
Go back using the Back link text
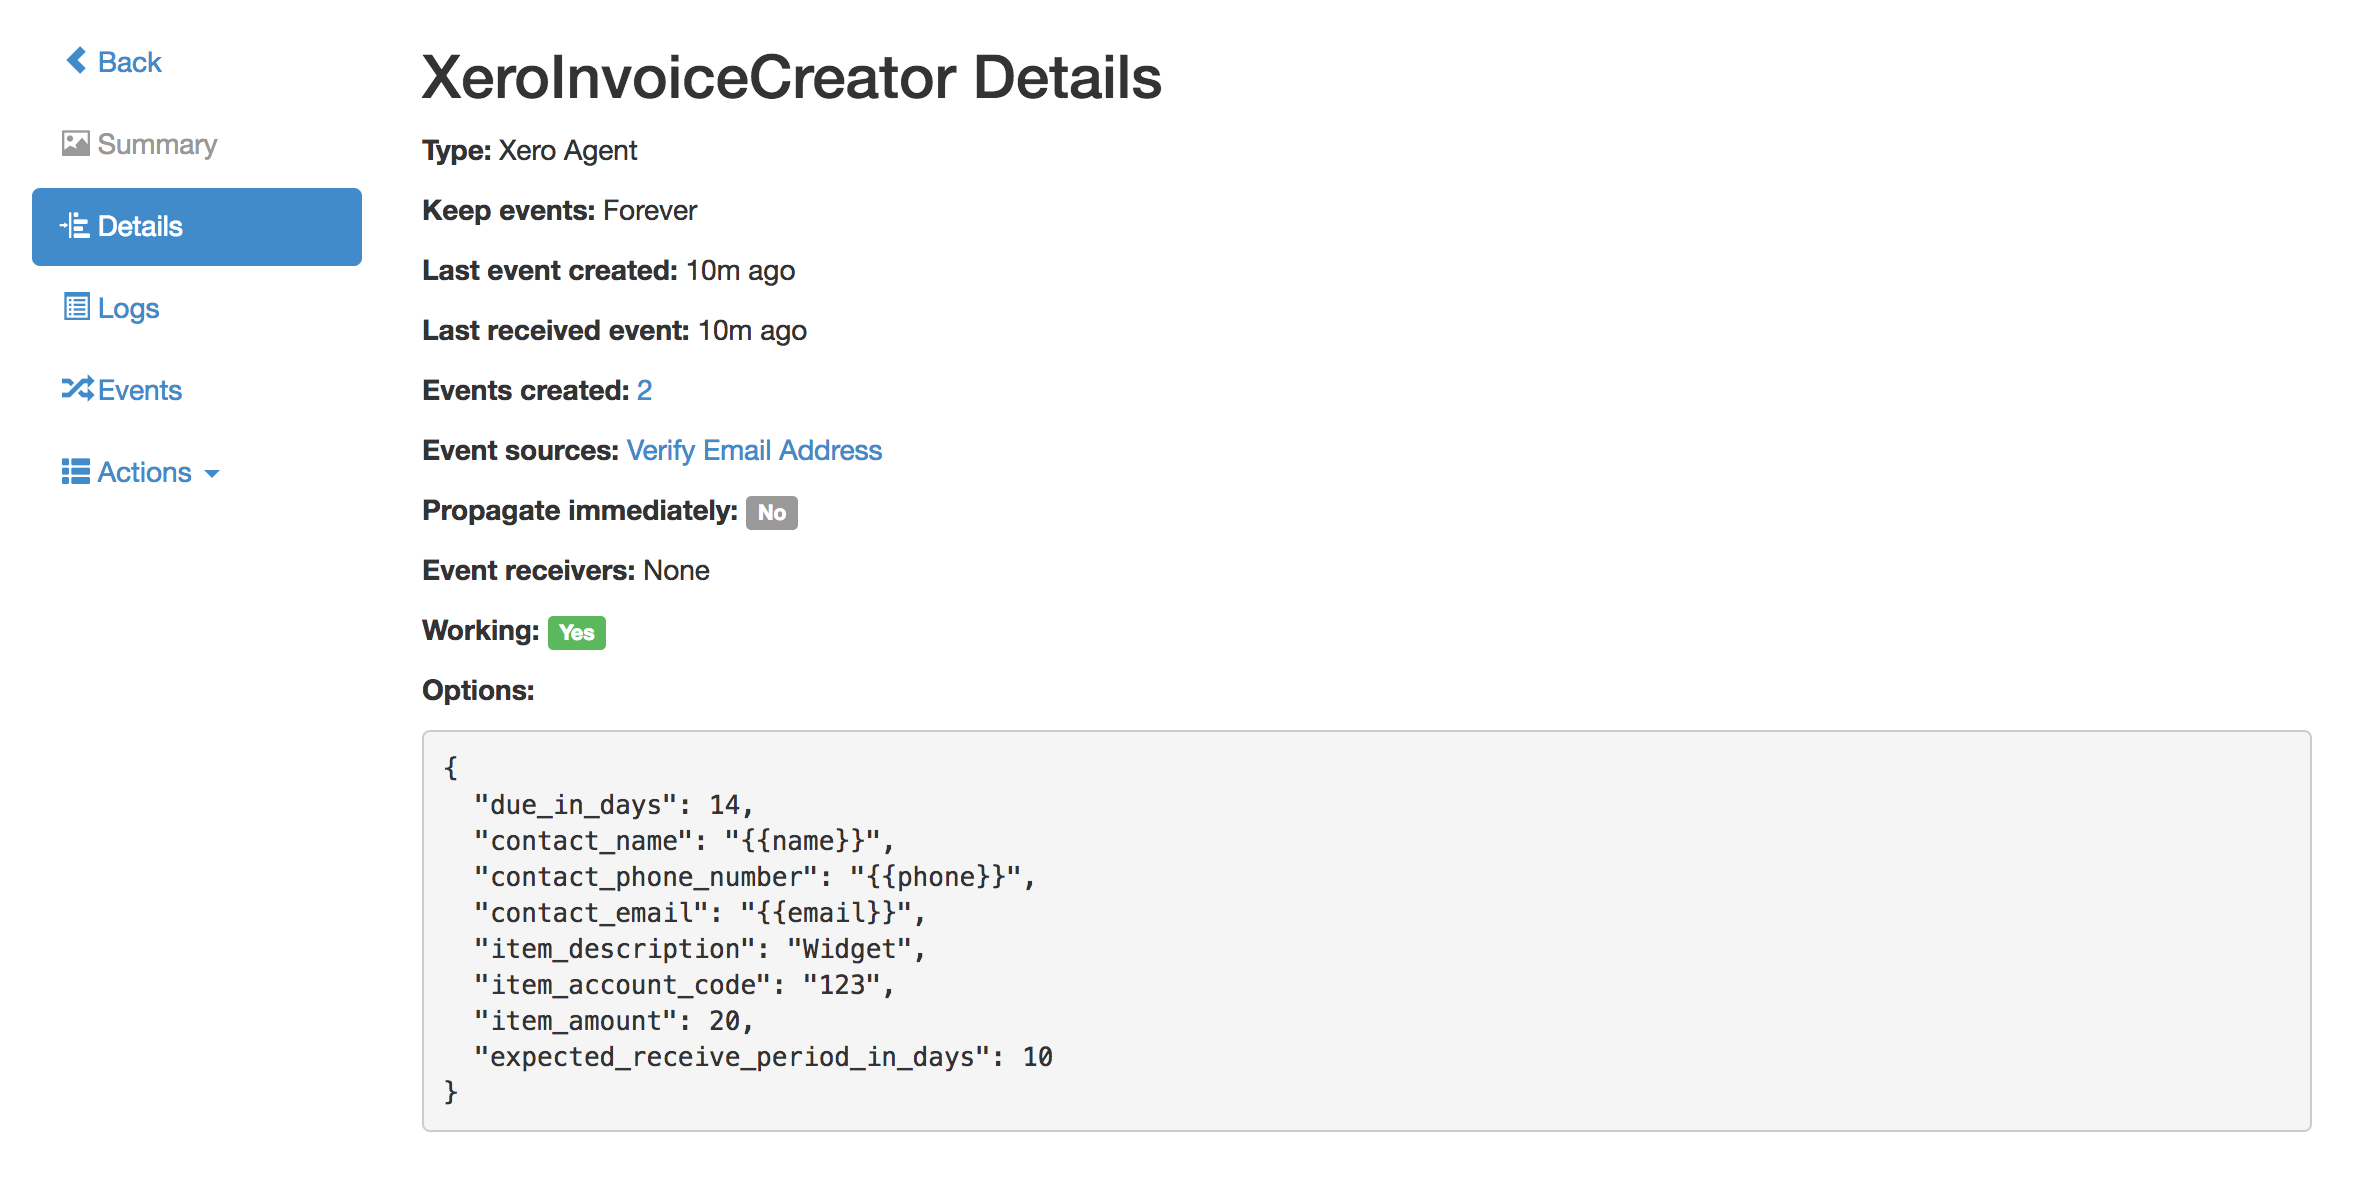130,62
